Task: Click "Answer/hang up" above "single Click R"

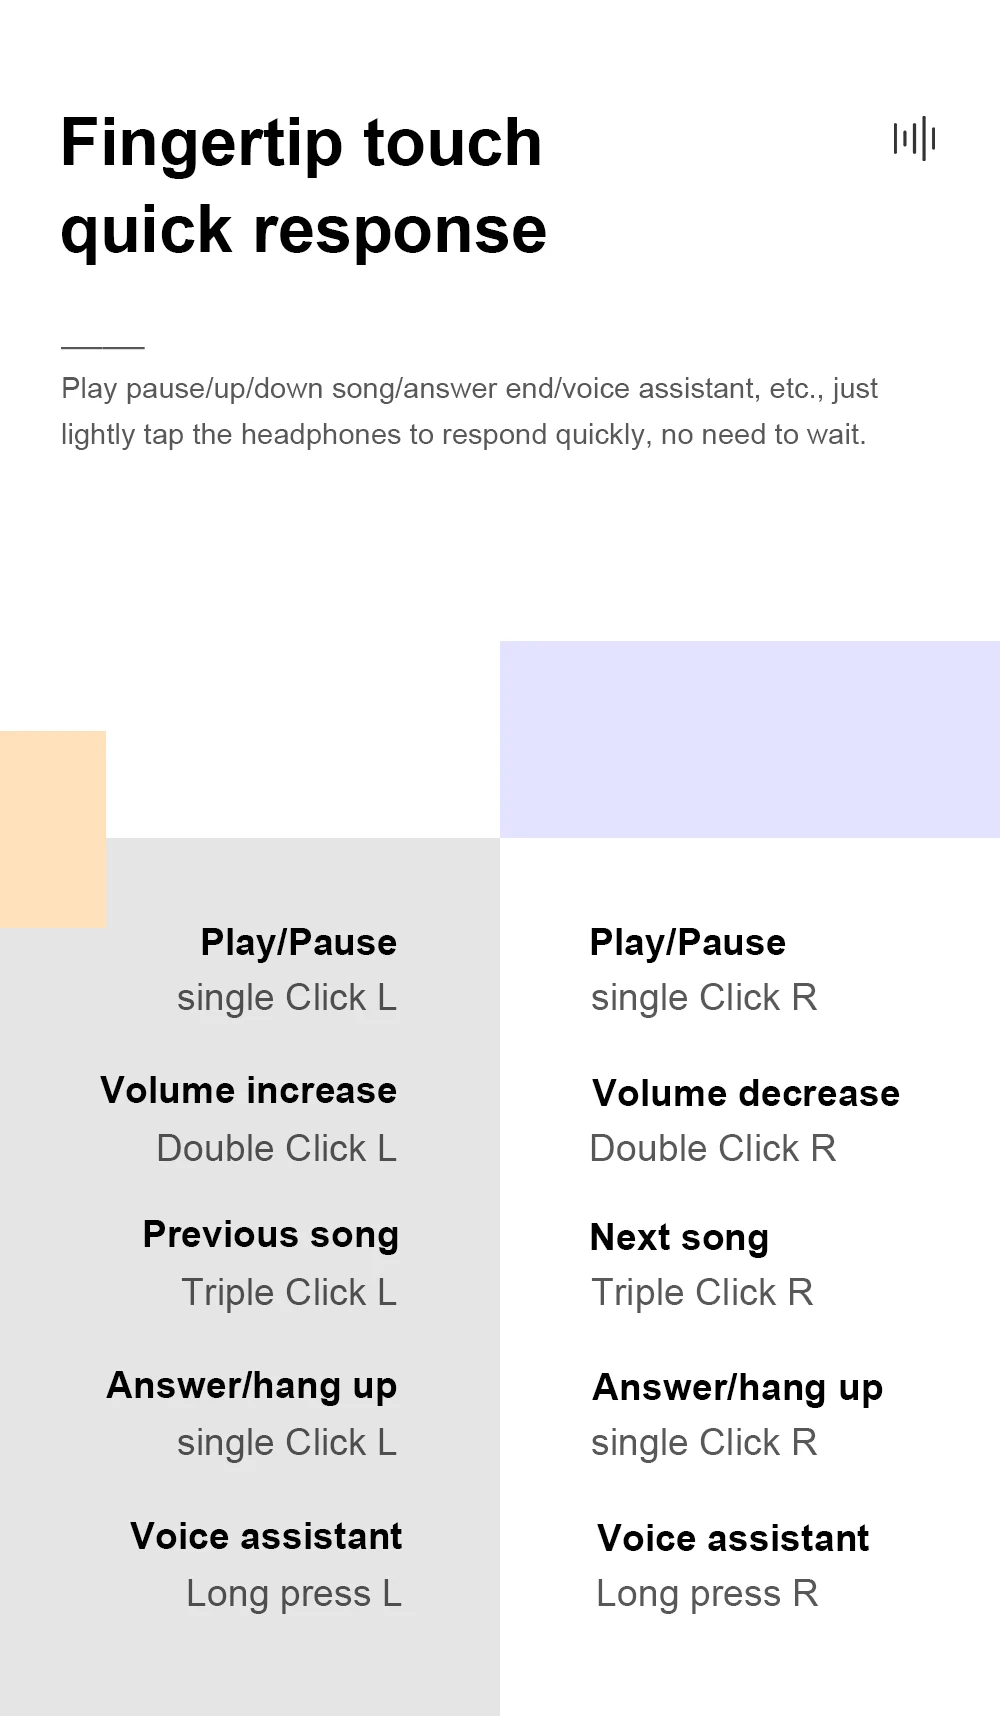Action: tap(737, 1387)
